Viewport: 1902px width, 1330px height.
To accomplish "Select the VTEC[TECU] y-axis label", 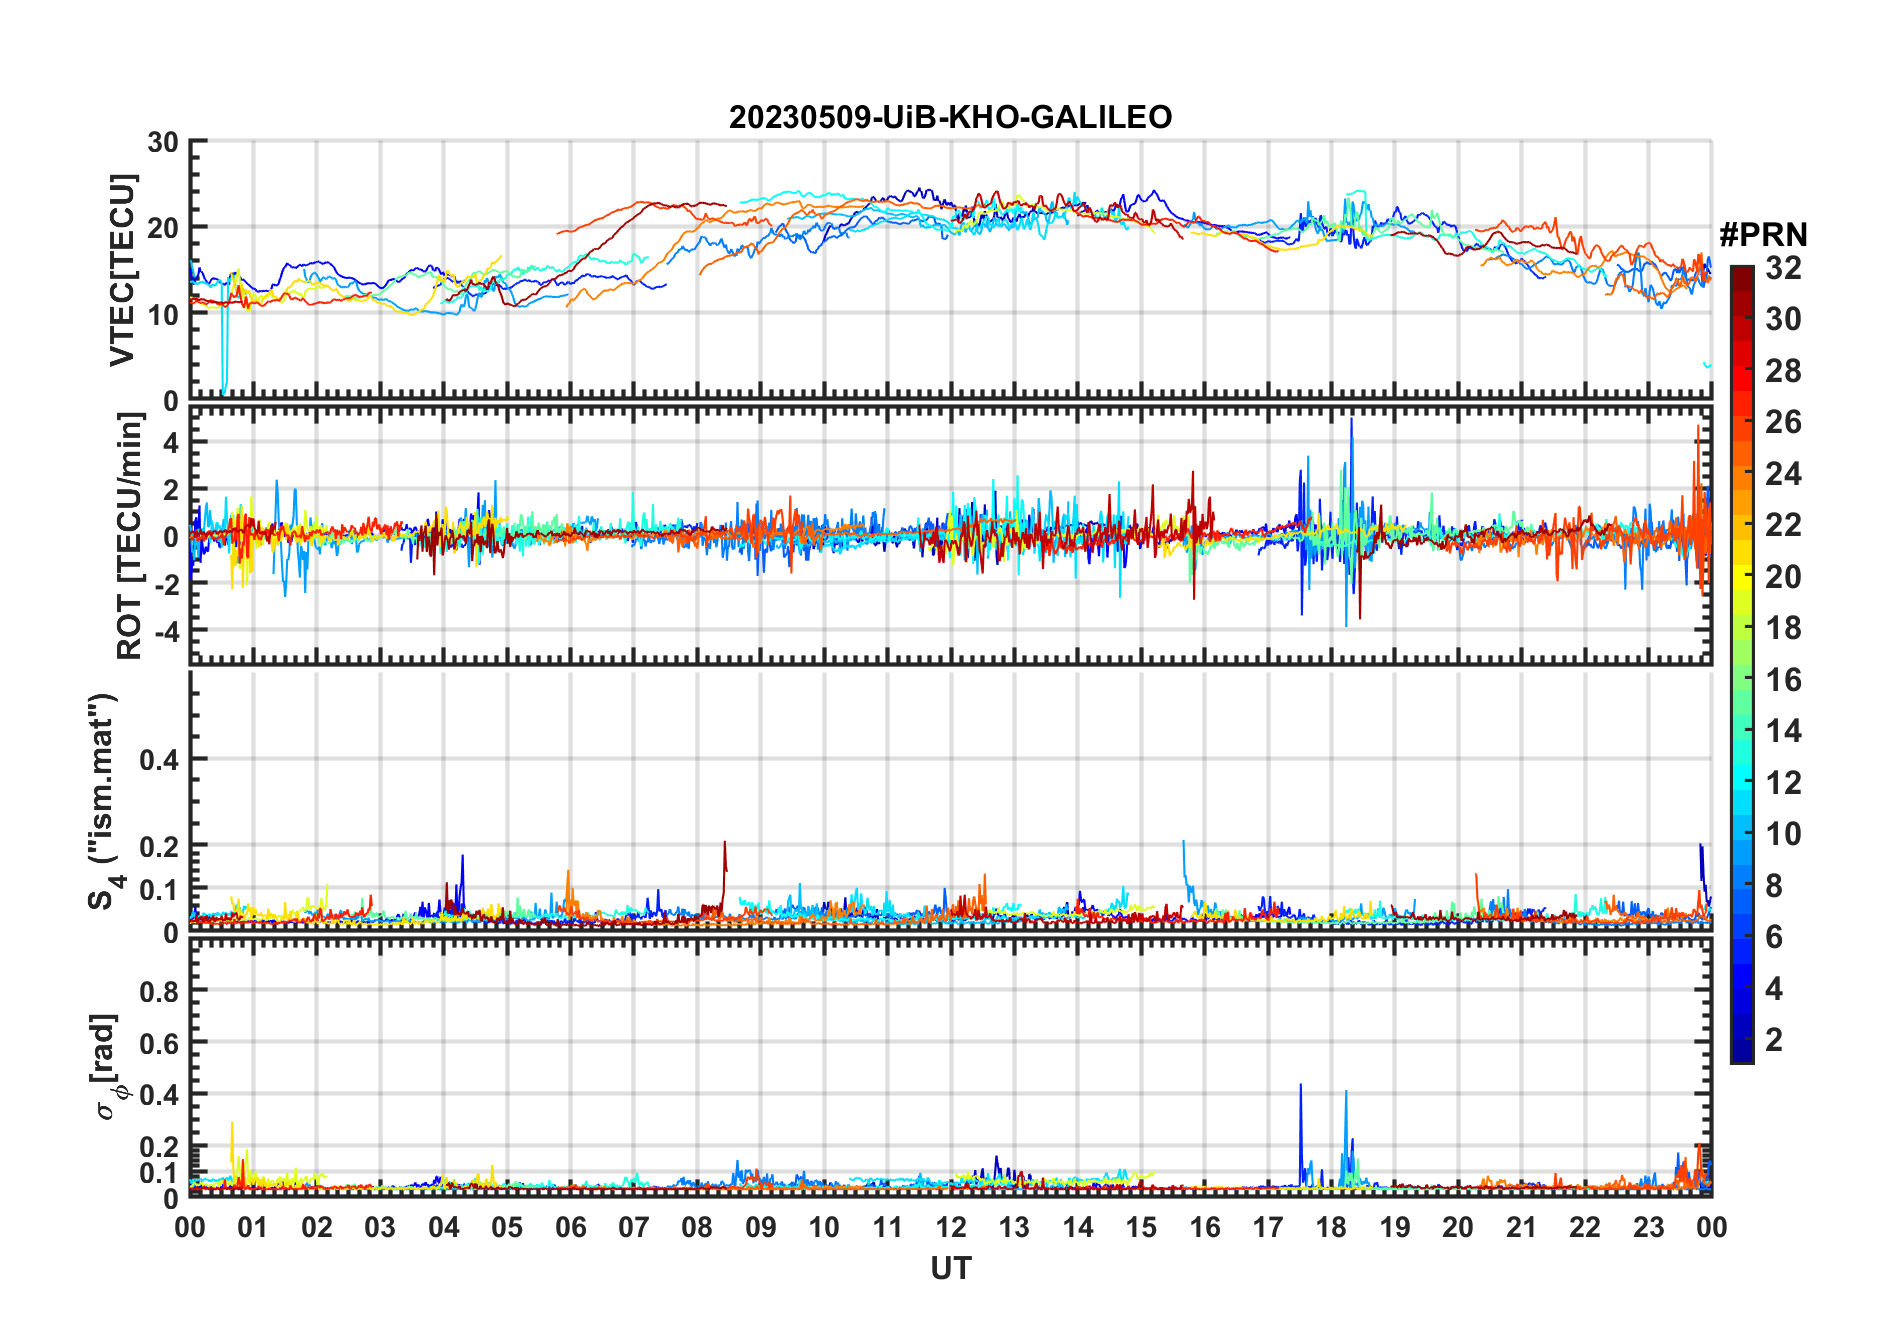I will pyautogui.click(x=122, y=270).
